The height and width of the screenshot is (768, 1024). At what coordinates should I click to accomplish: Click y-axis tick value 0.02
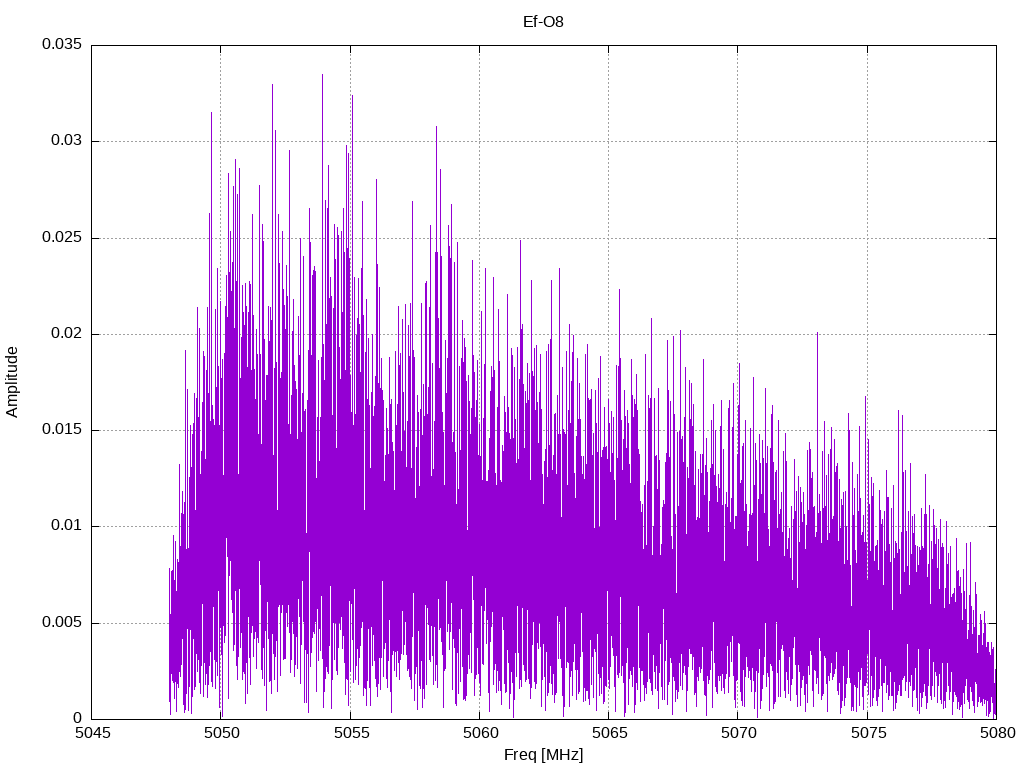(x=67, y=333)
